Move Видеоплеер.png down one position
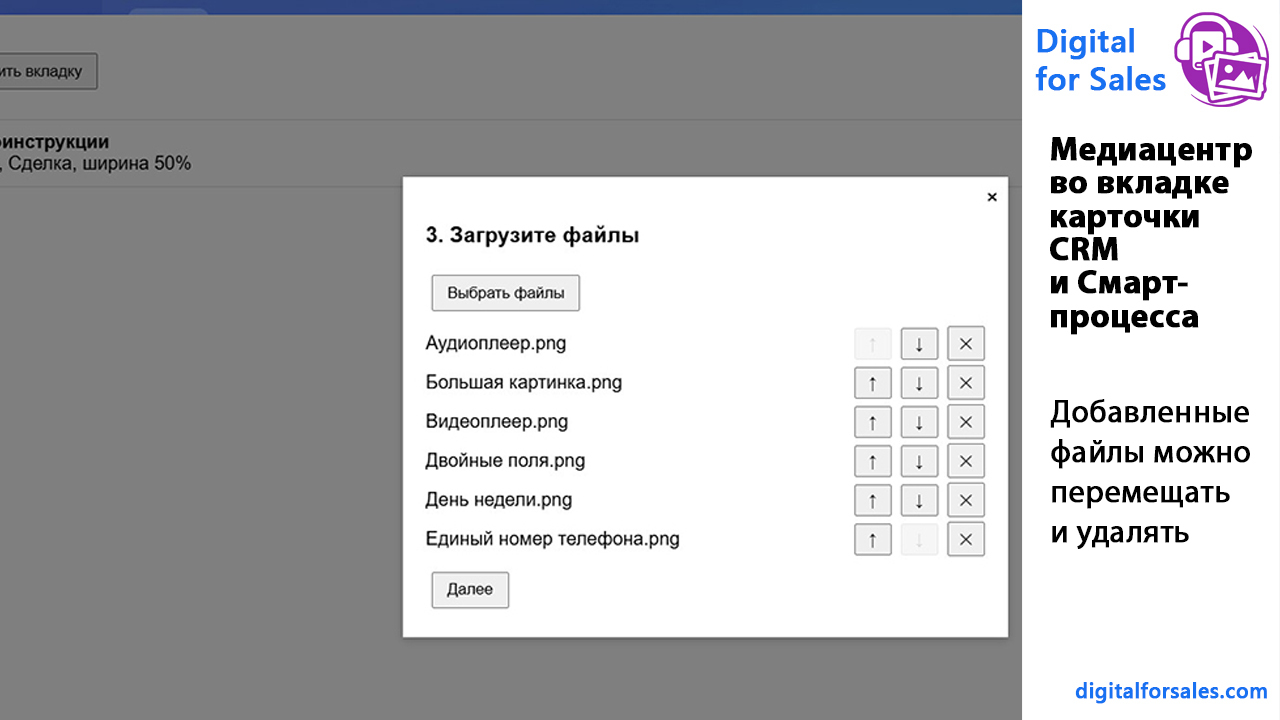1280x720 pixels. 919,421
